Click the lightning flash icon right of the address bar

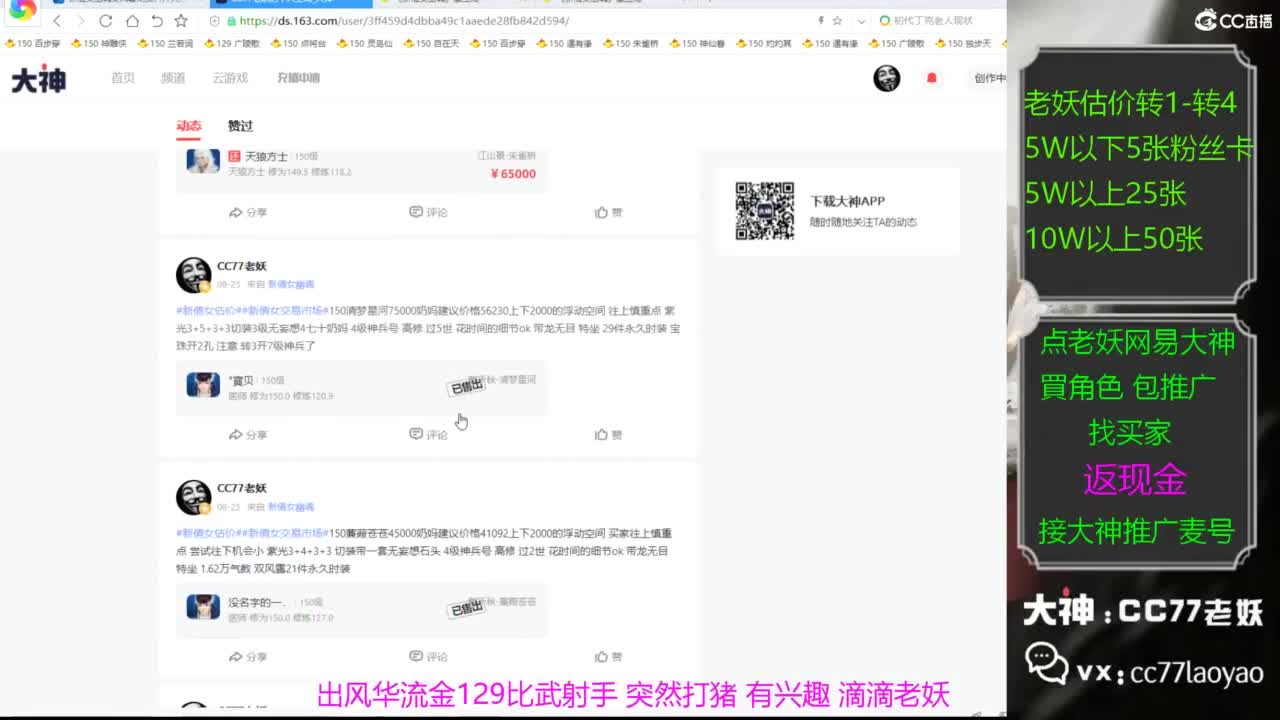tap(820, 19)
